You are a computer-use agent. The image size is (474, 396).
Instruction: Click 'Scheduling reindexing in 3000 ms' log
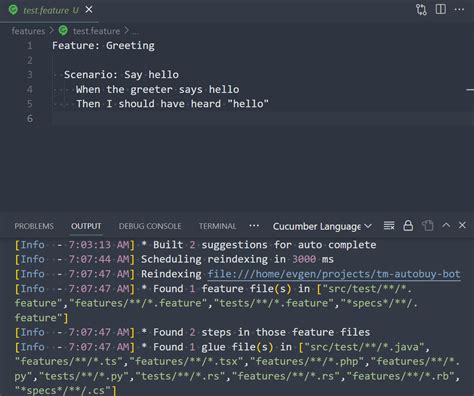point(237,259)
